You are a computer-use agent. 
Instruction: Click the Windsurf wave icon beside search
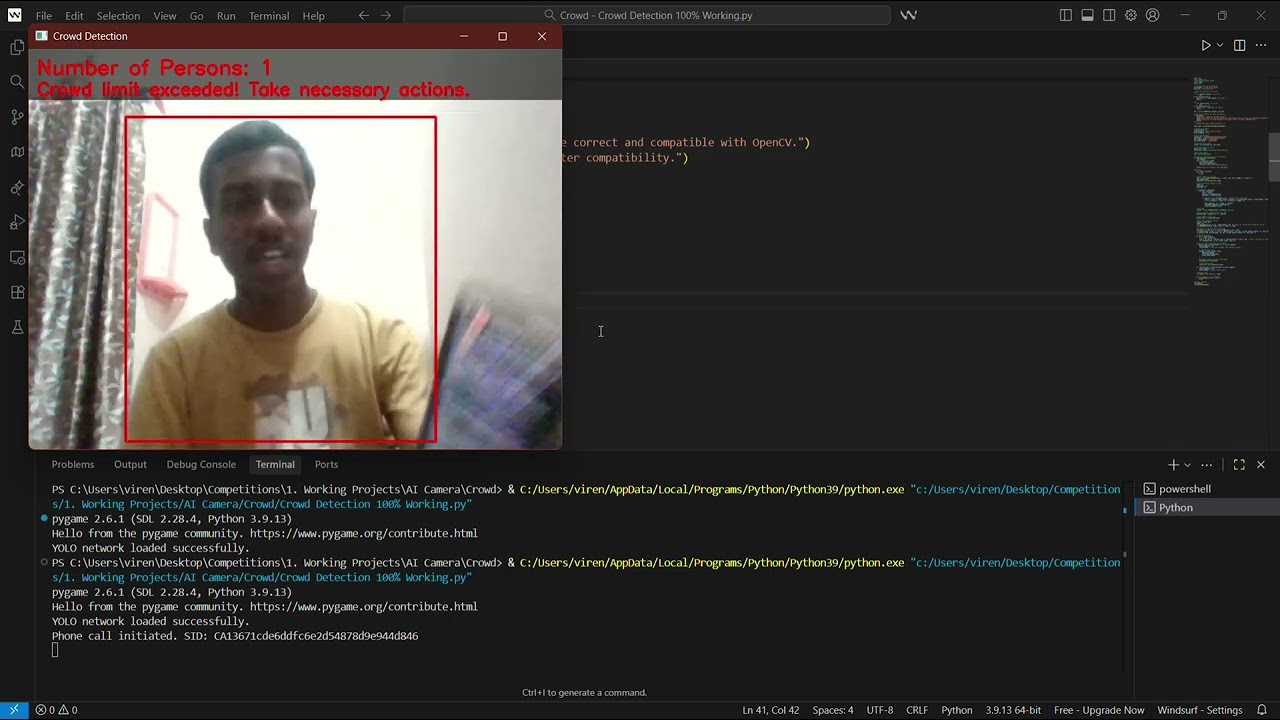pos(908,15)
